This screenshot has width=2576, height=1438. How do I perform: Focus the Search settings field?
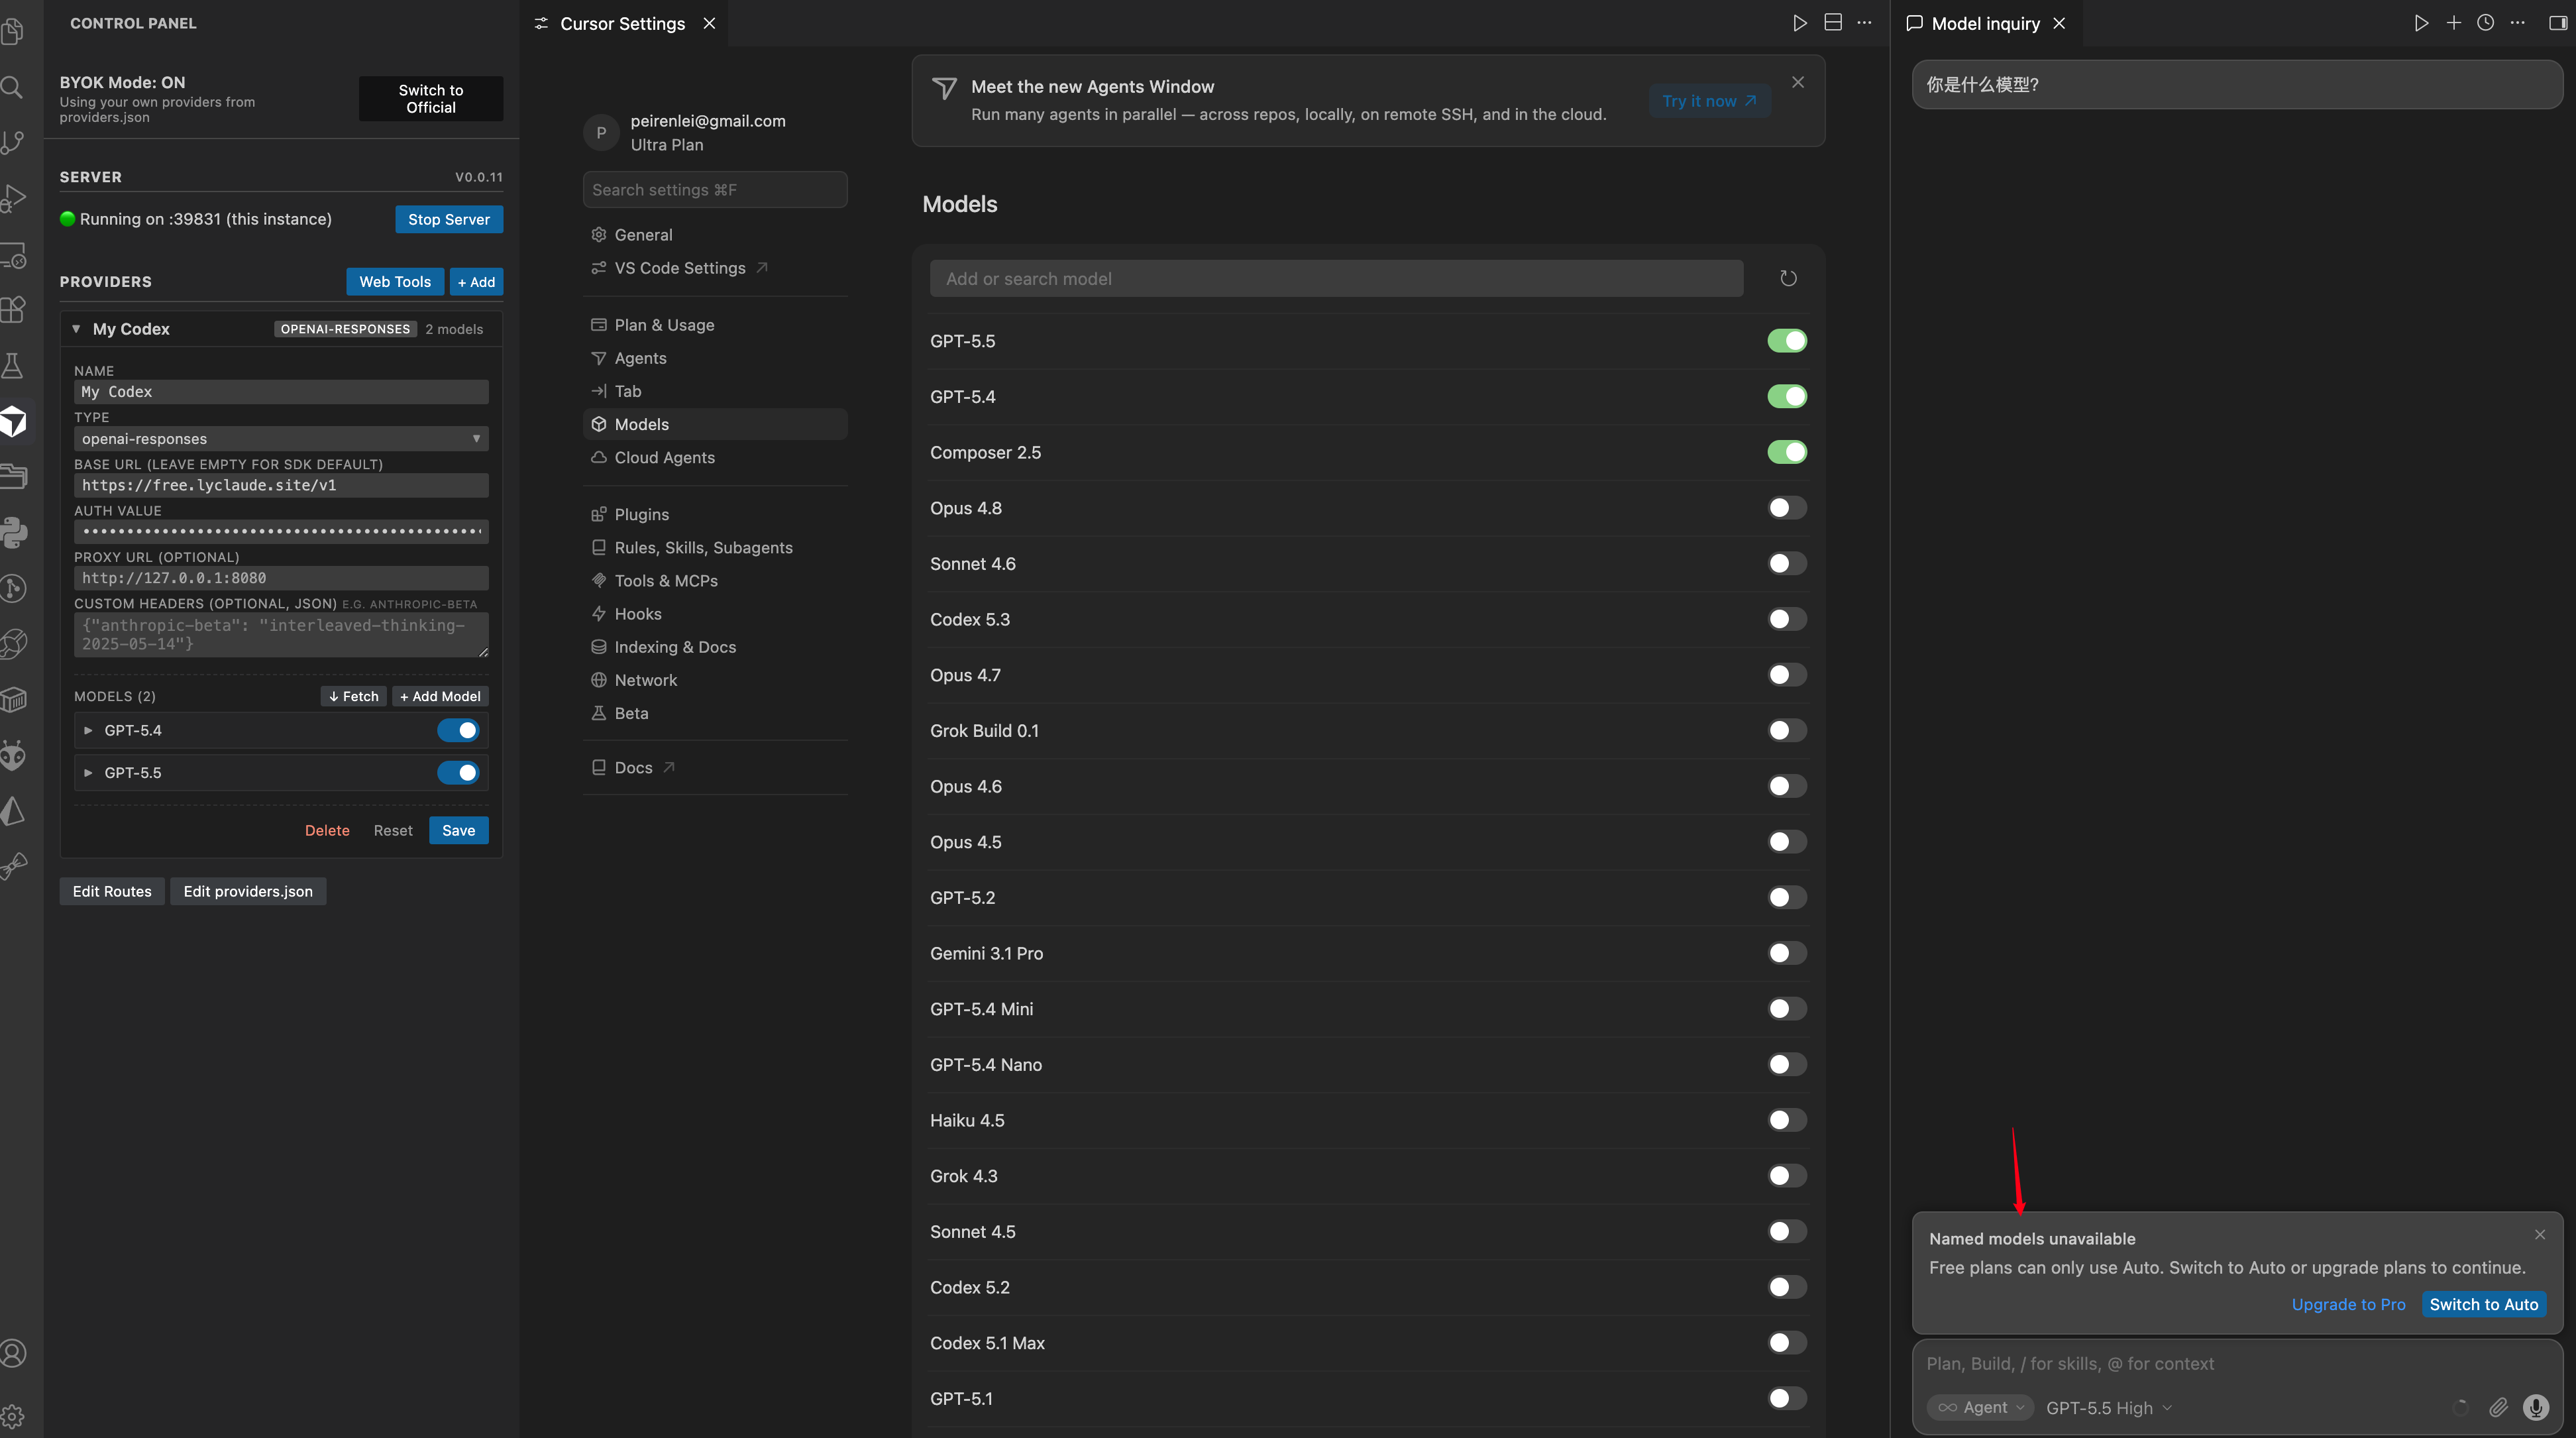coord(715,189)
